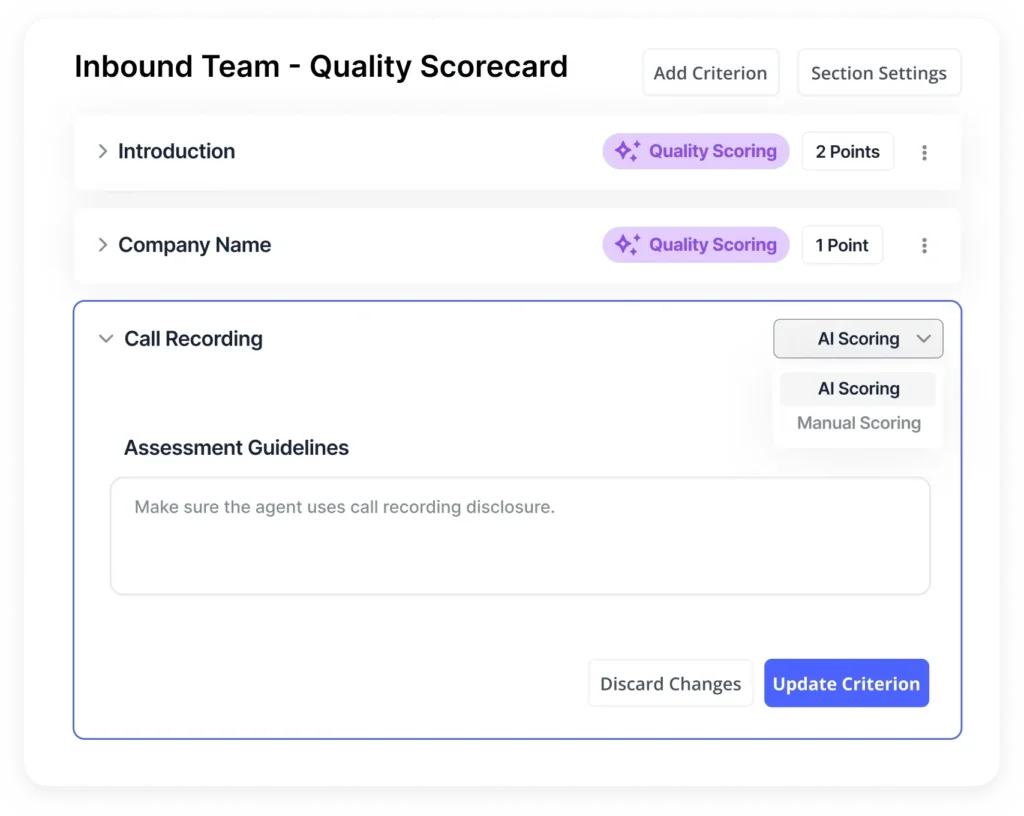Open the AI Scoring dropdown

[x=858, y=338]
